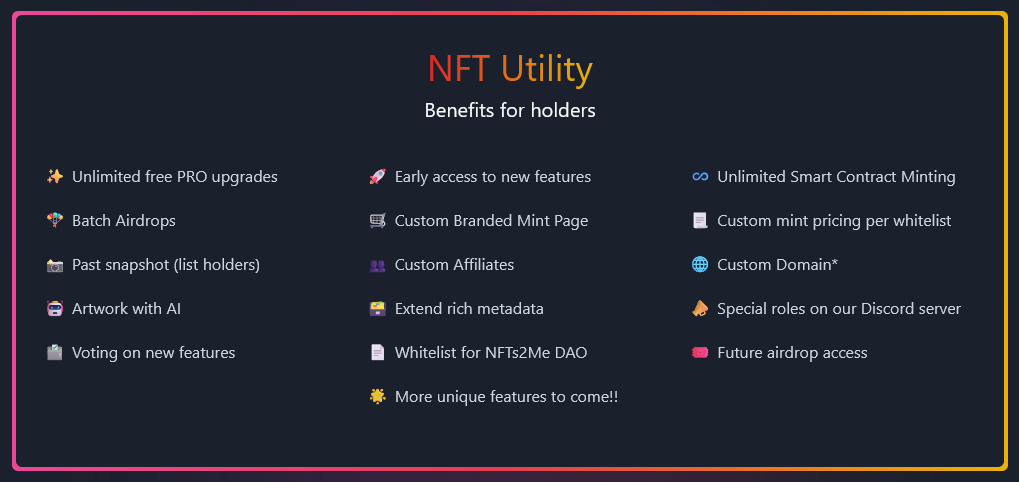Click the sparkles icon beside PRO upgrades
Viewport: 1019px width, 482px height.
coord(55,177)
